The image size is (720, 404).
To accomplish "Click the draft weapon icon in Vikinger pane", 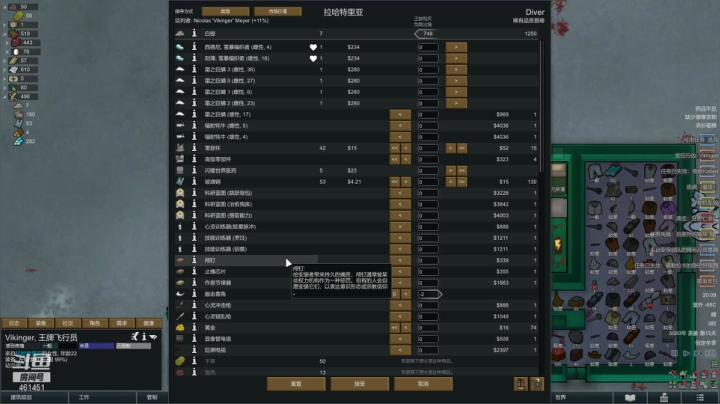I will [x=135, y=337].
